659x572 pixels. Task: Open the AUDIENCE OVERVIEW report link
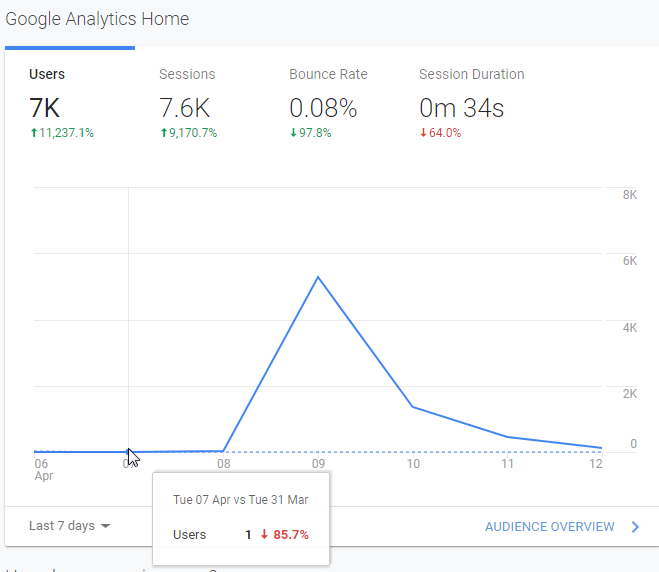click(549, 526)
